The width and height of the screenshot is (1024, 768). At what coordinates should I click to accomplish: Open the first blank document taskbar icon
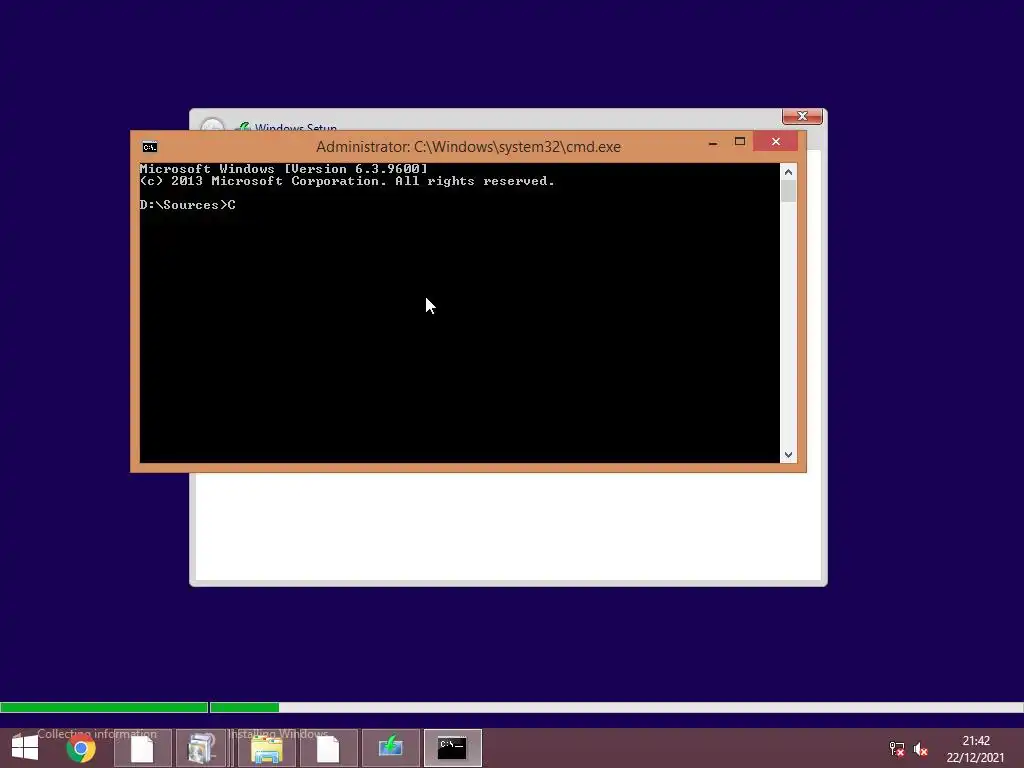pos(142,748)
